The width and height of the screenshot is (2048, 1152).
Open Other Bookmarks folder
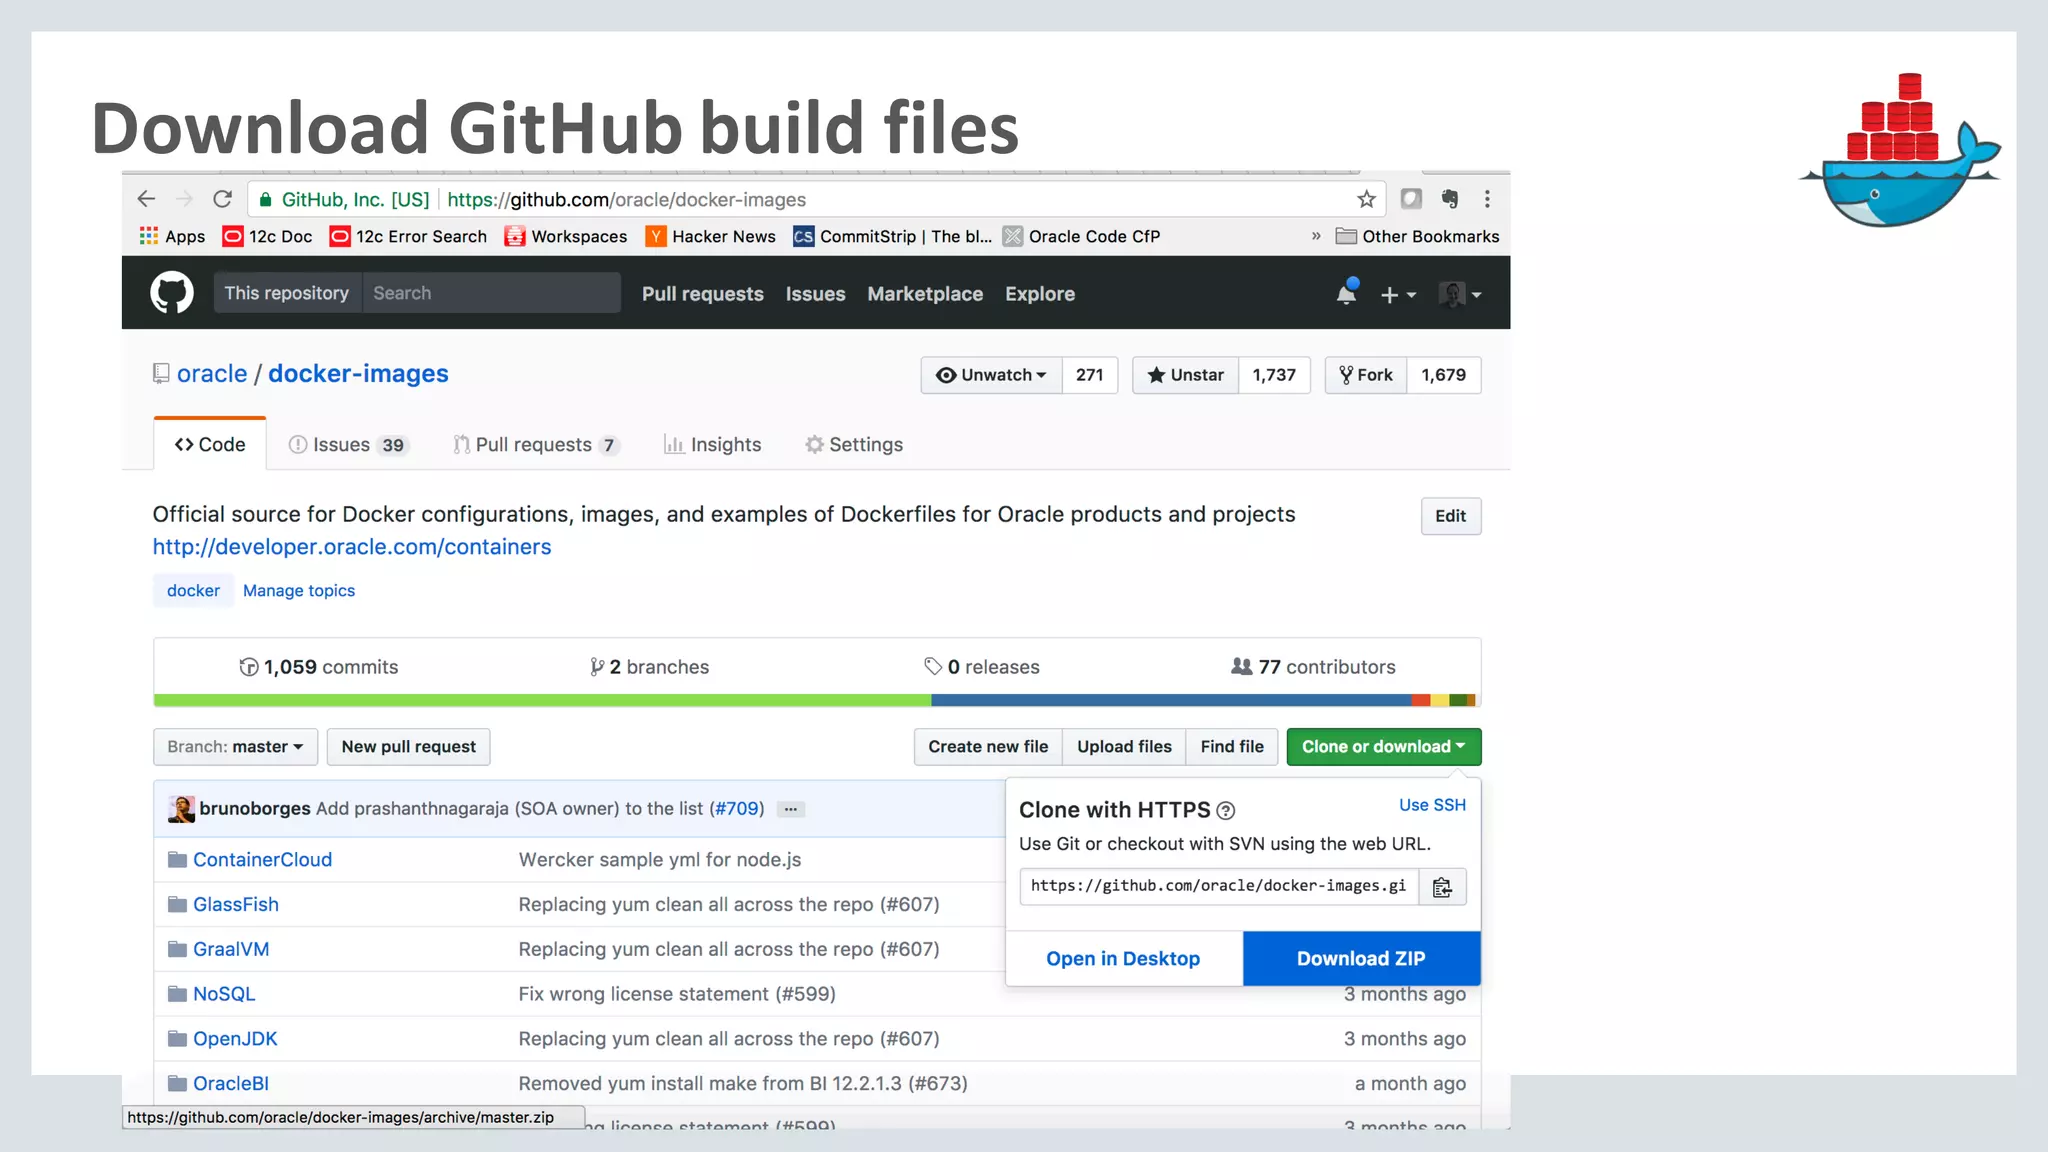(1418, 236)
